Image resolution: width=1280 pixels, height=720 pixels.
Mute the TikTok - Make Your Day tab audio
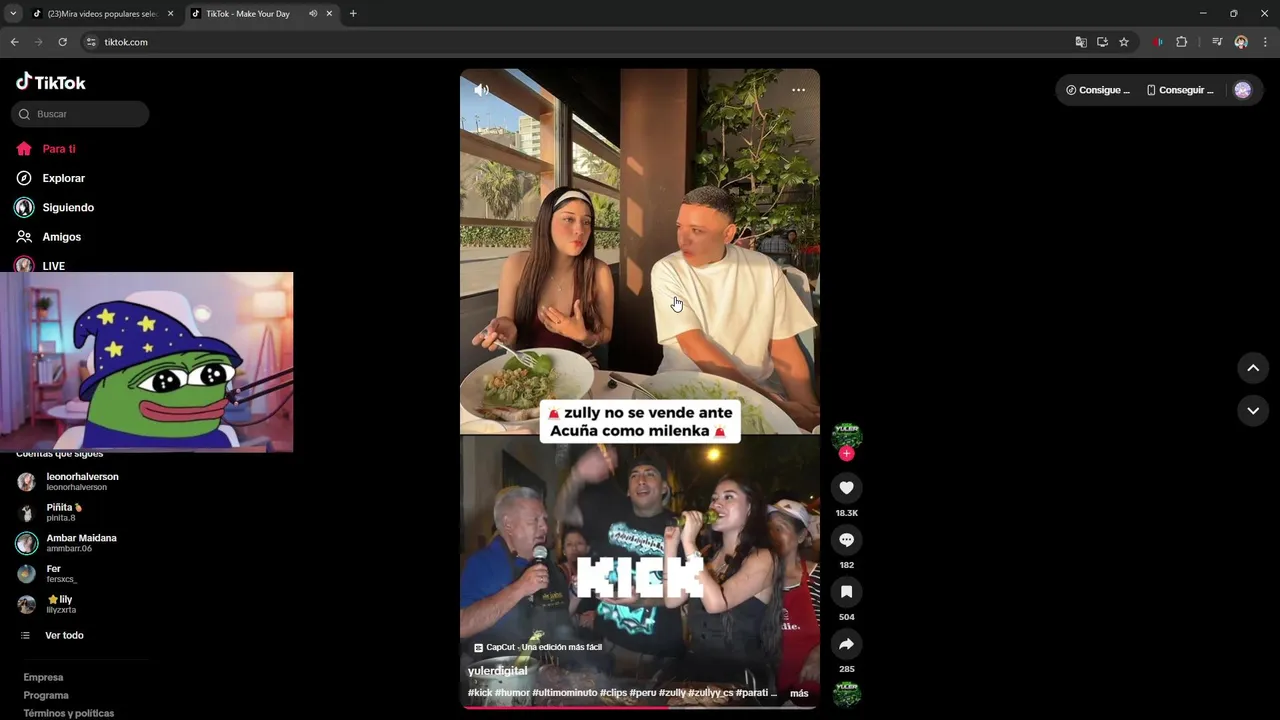click(x=313, y=14)
